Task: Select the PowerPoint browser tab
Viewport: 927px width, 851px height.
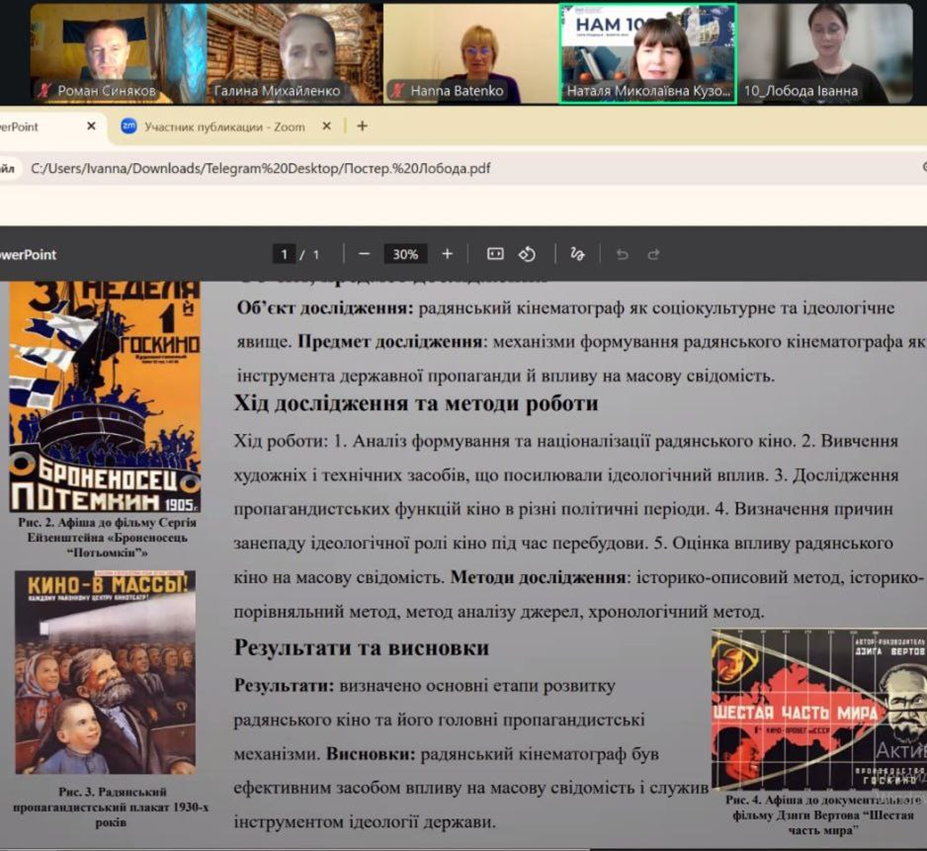Action: [30, 126]
